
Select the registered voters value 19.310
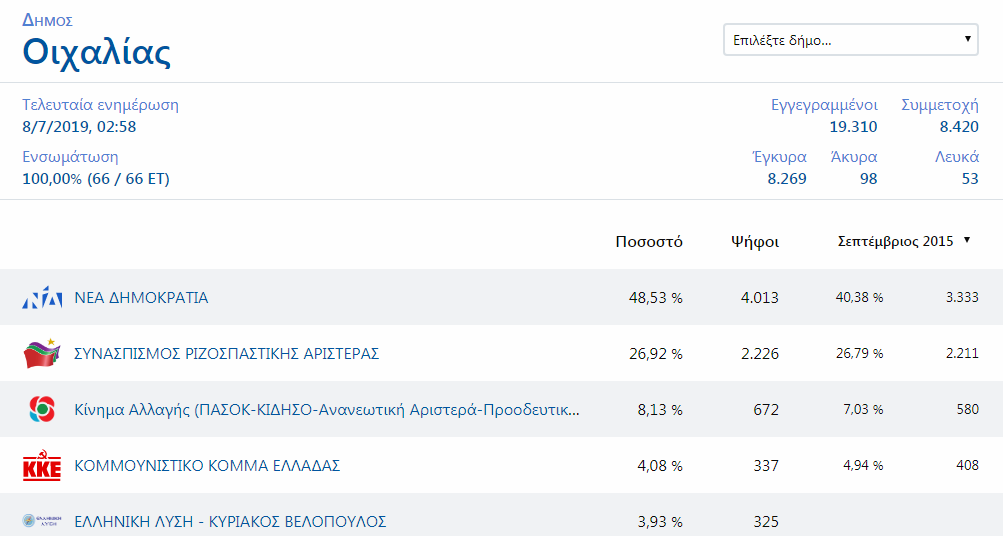click(x=853, y=127)
